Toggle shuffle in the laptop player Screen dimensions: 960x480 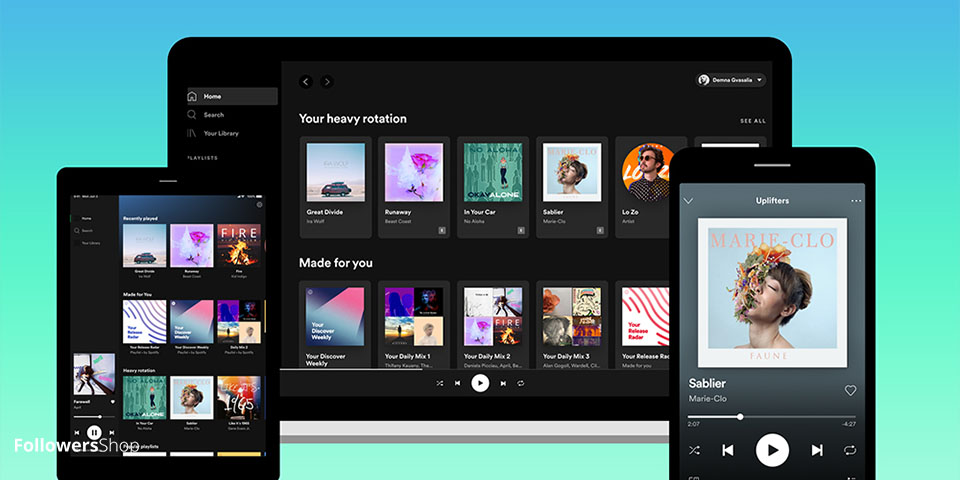[x=440, y=383]
